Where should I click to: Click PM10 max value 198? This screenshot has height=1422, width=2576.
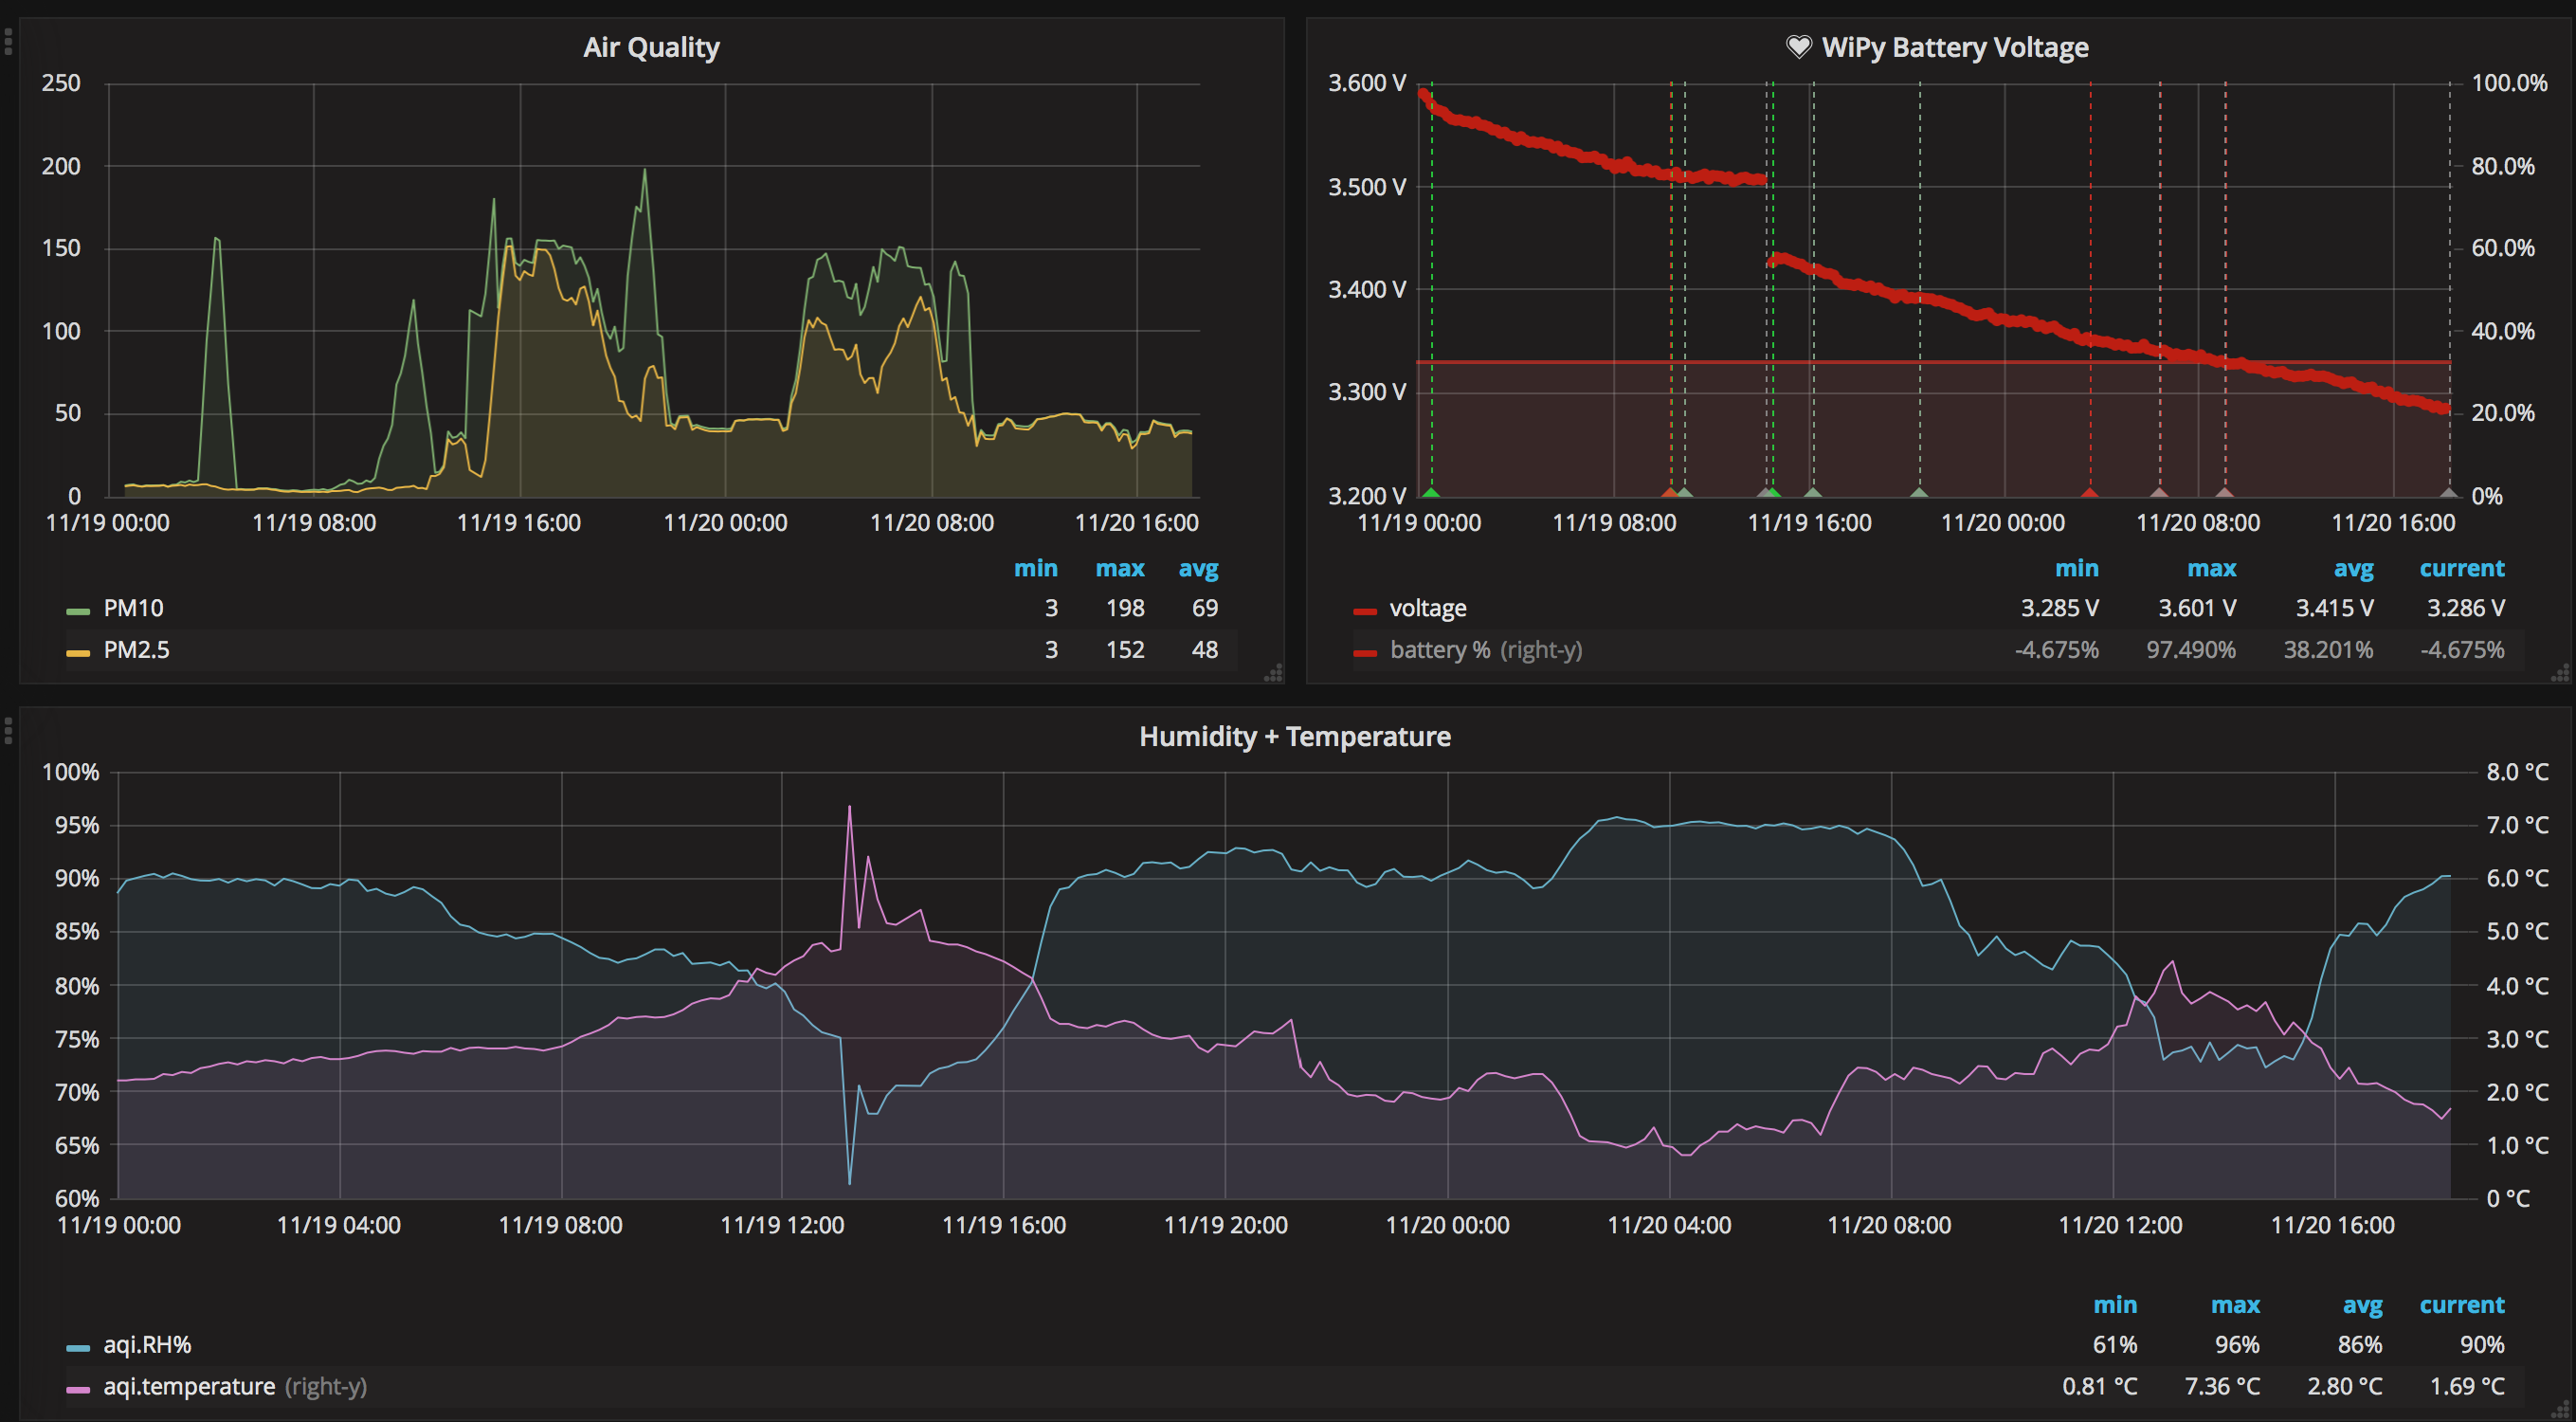1125,608
